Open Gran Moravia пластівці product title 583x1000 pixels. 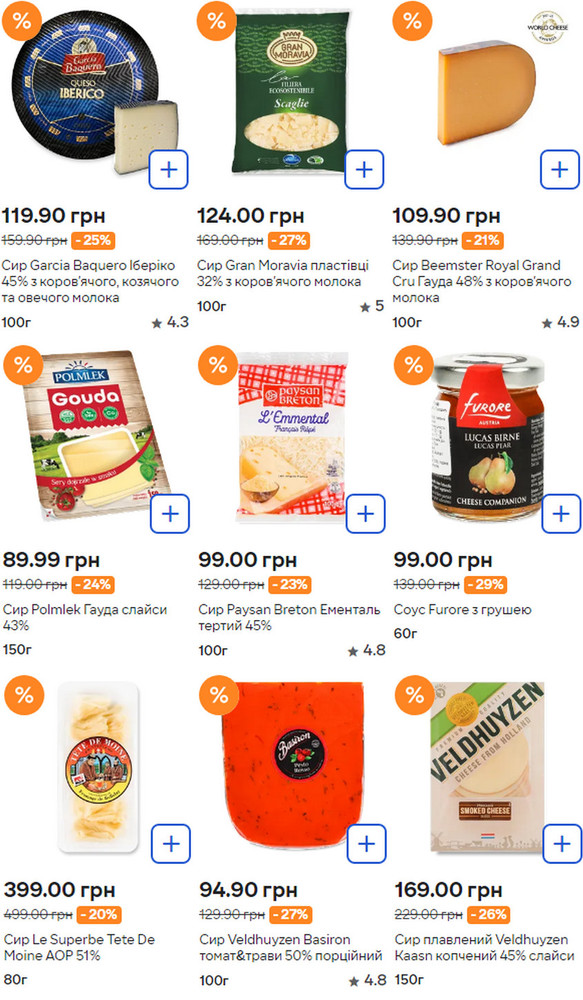(x=283, y=273)
